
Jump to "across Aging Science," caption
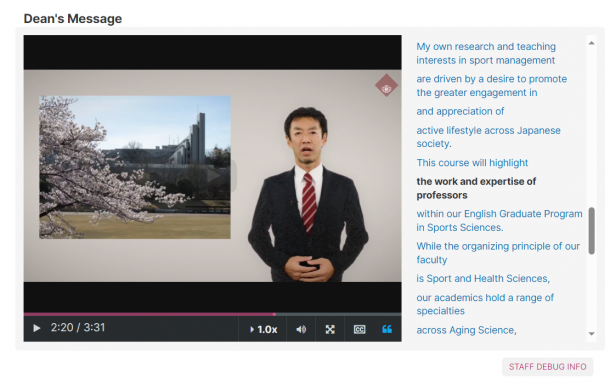click(x=466, y=330)
